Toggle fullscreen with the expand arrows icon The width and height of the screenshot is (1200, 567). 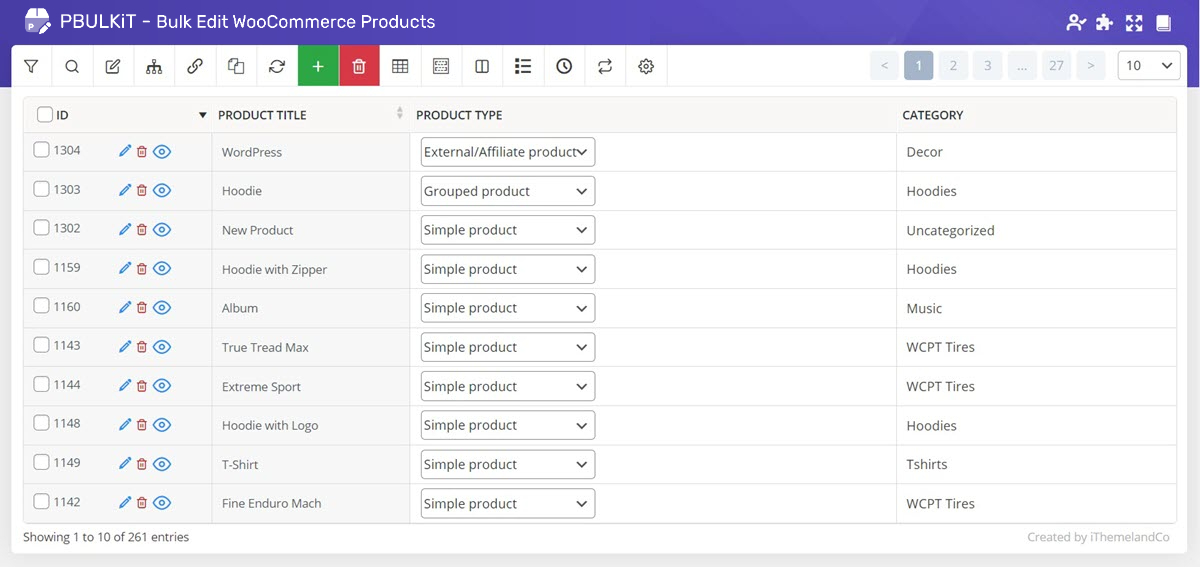(x=1134, y=22)
